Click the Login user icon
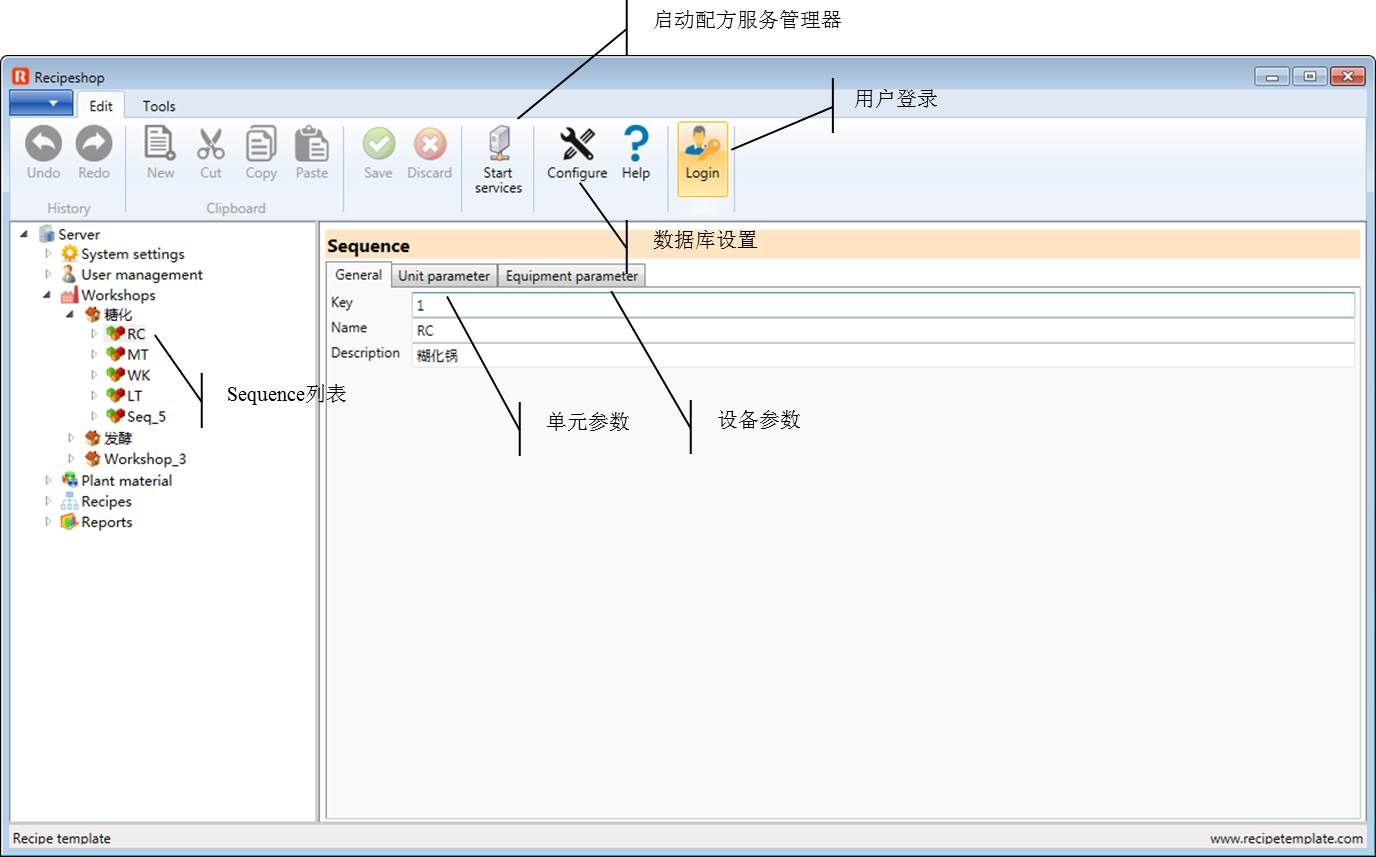The width and height of the screenshot is (1376, 857). point(702,144)
